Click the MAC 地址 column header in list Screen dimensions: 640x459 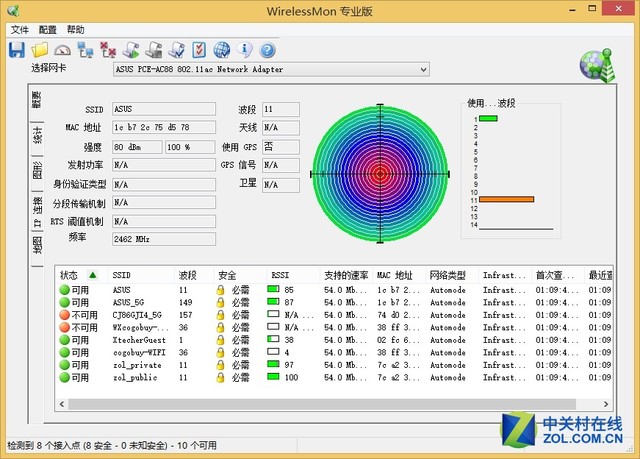click(399, 275)
